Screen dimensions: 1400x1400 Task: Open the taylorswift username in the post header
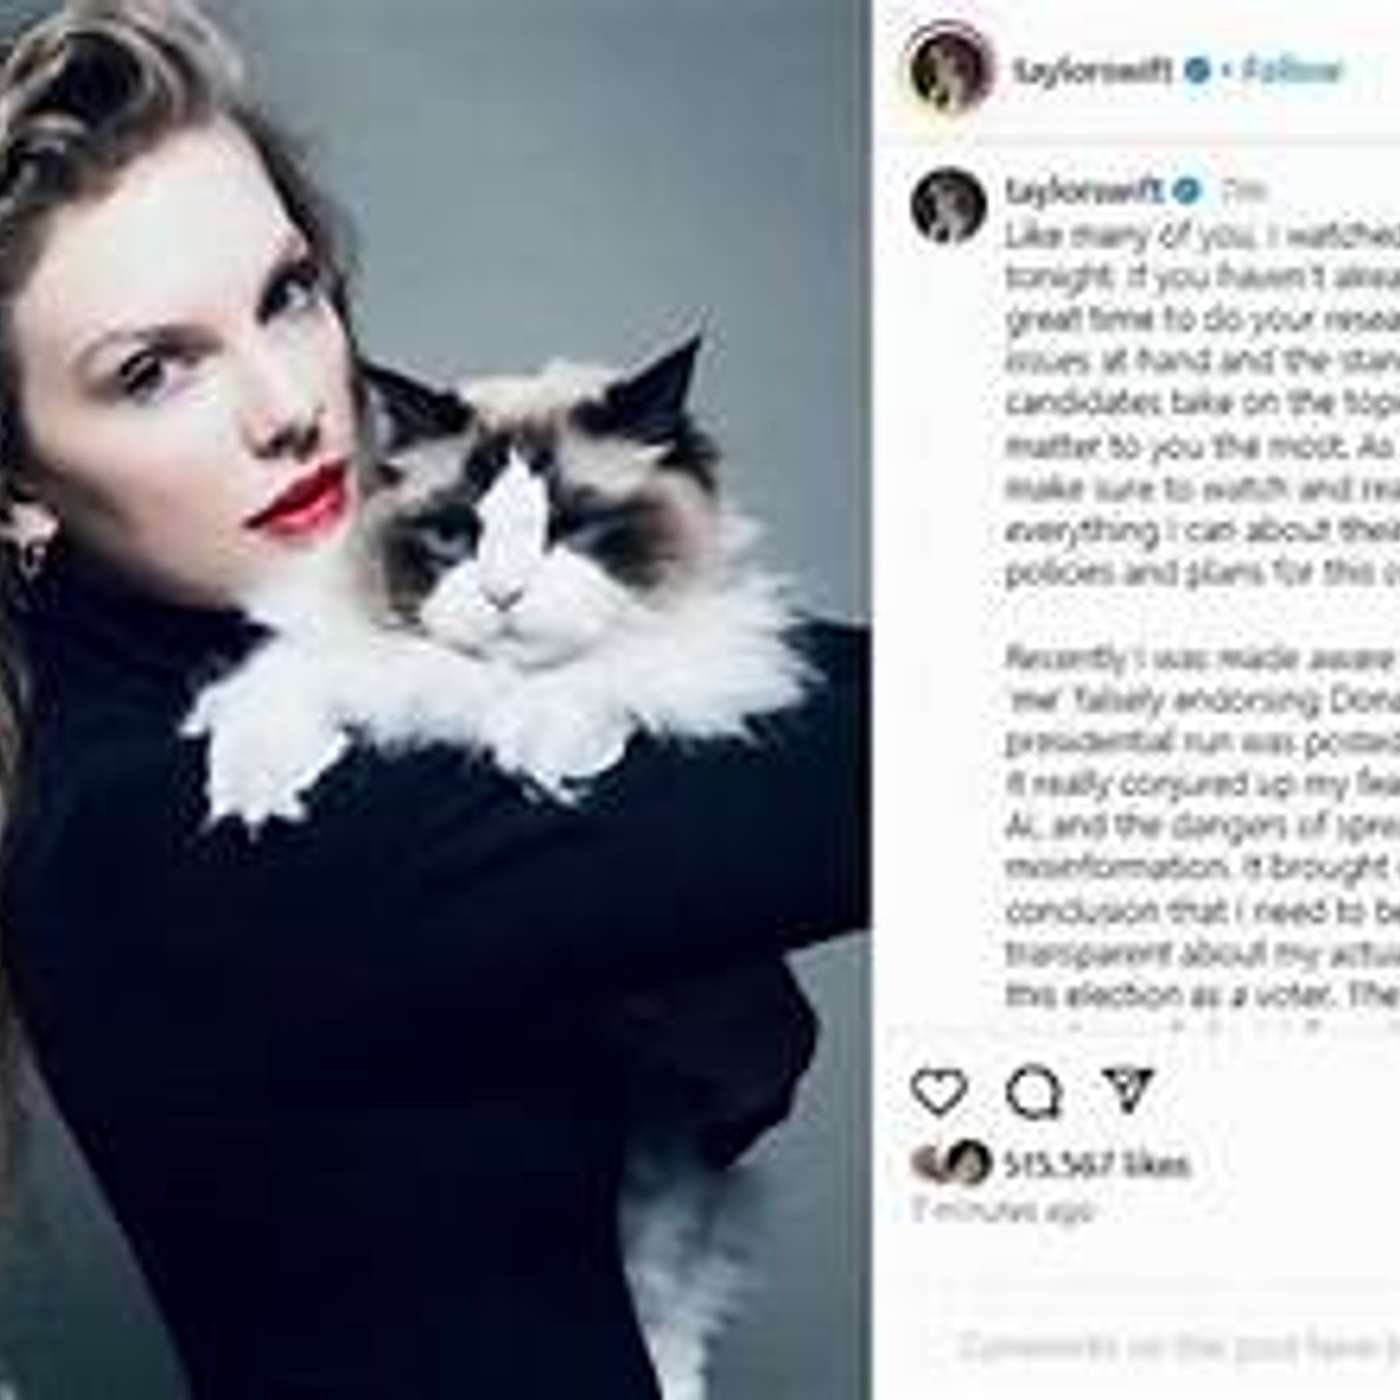pos(1093,71)
